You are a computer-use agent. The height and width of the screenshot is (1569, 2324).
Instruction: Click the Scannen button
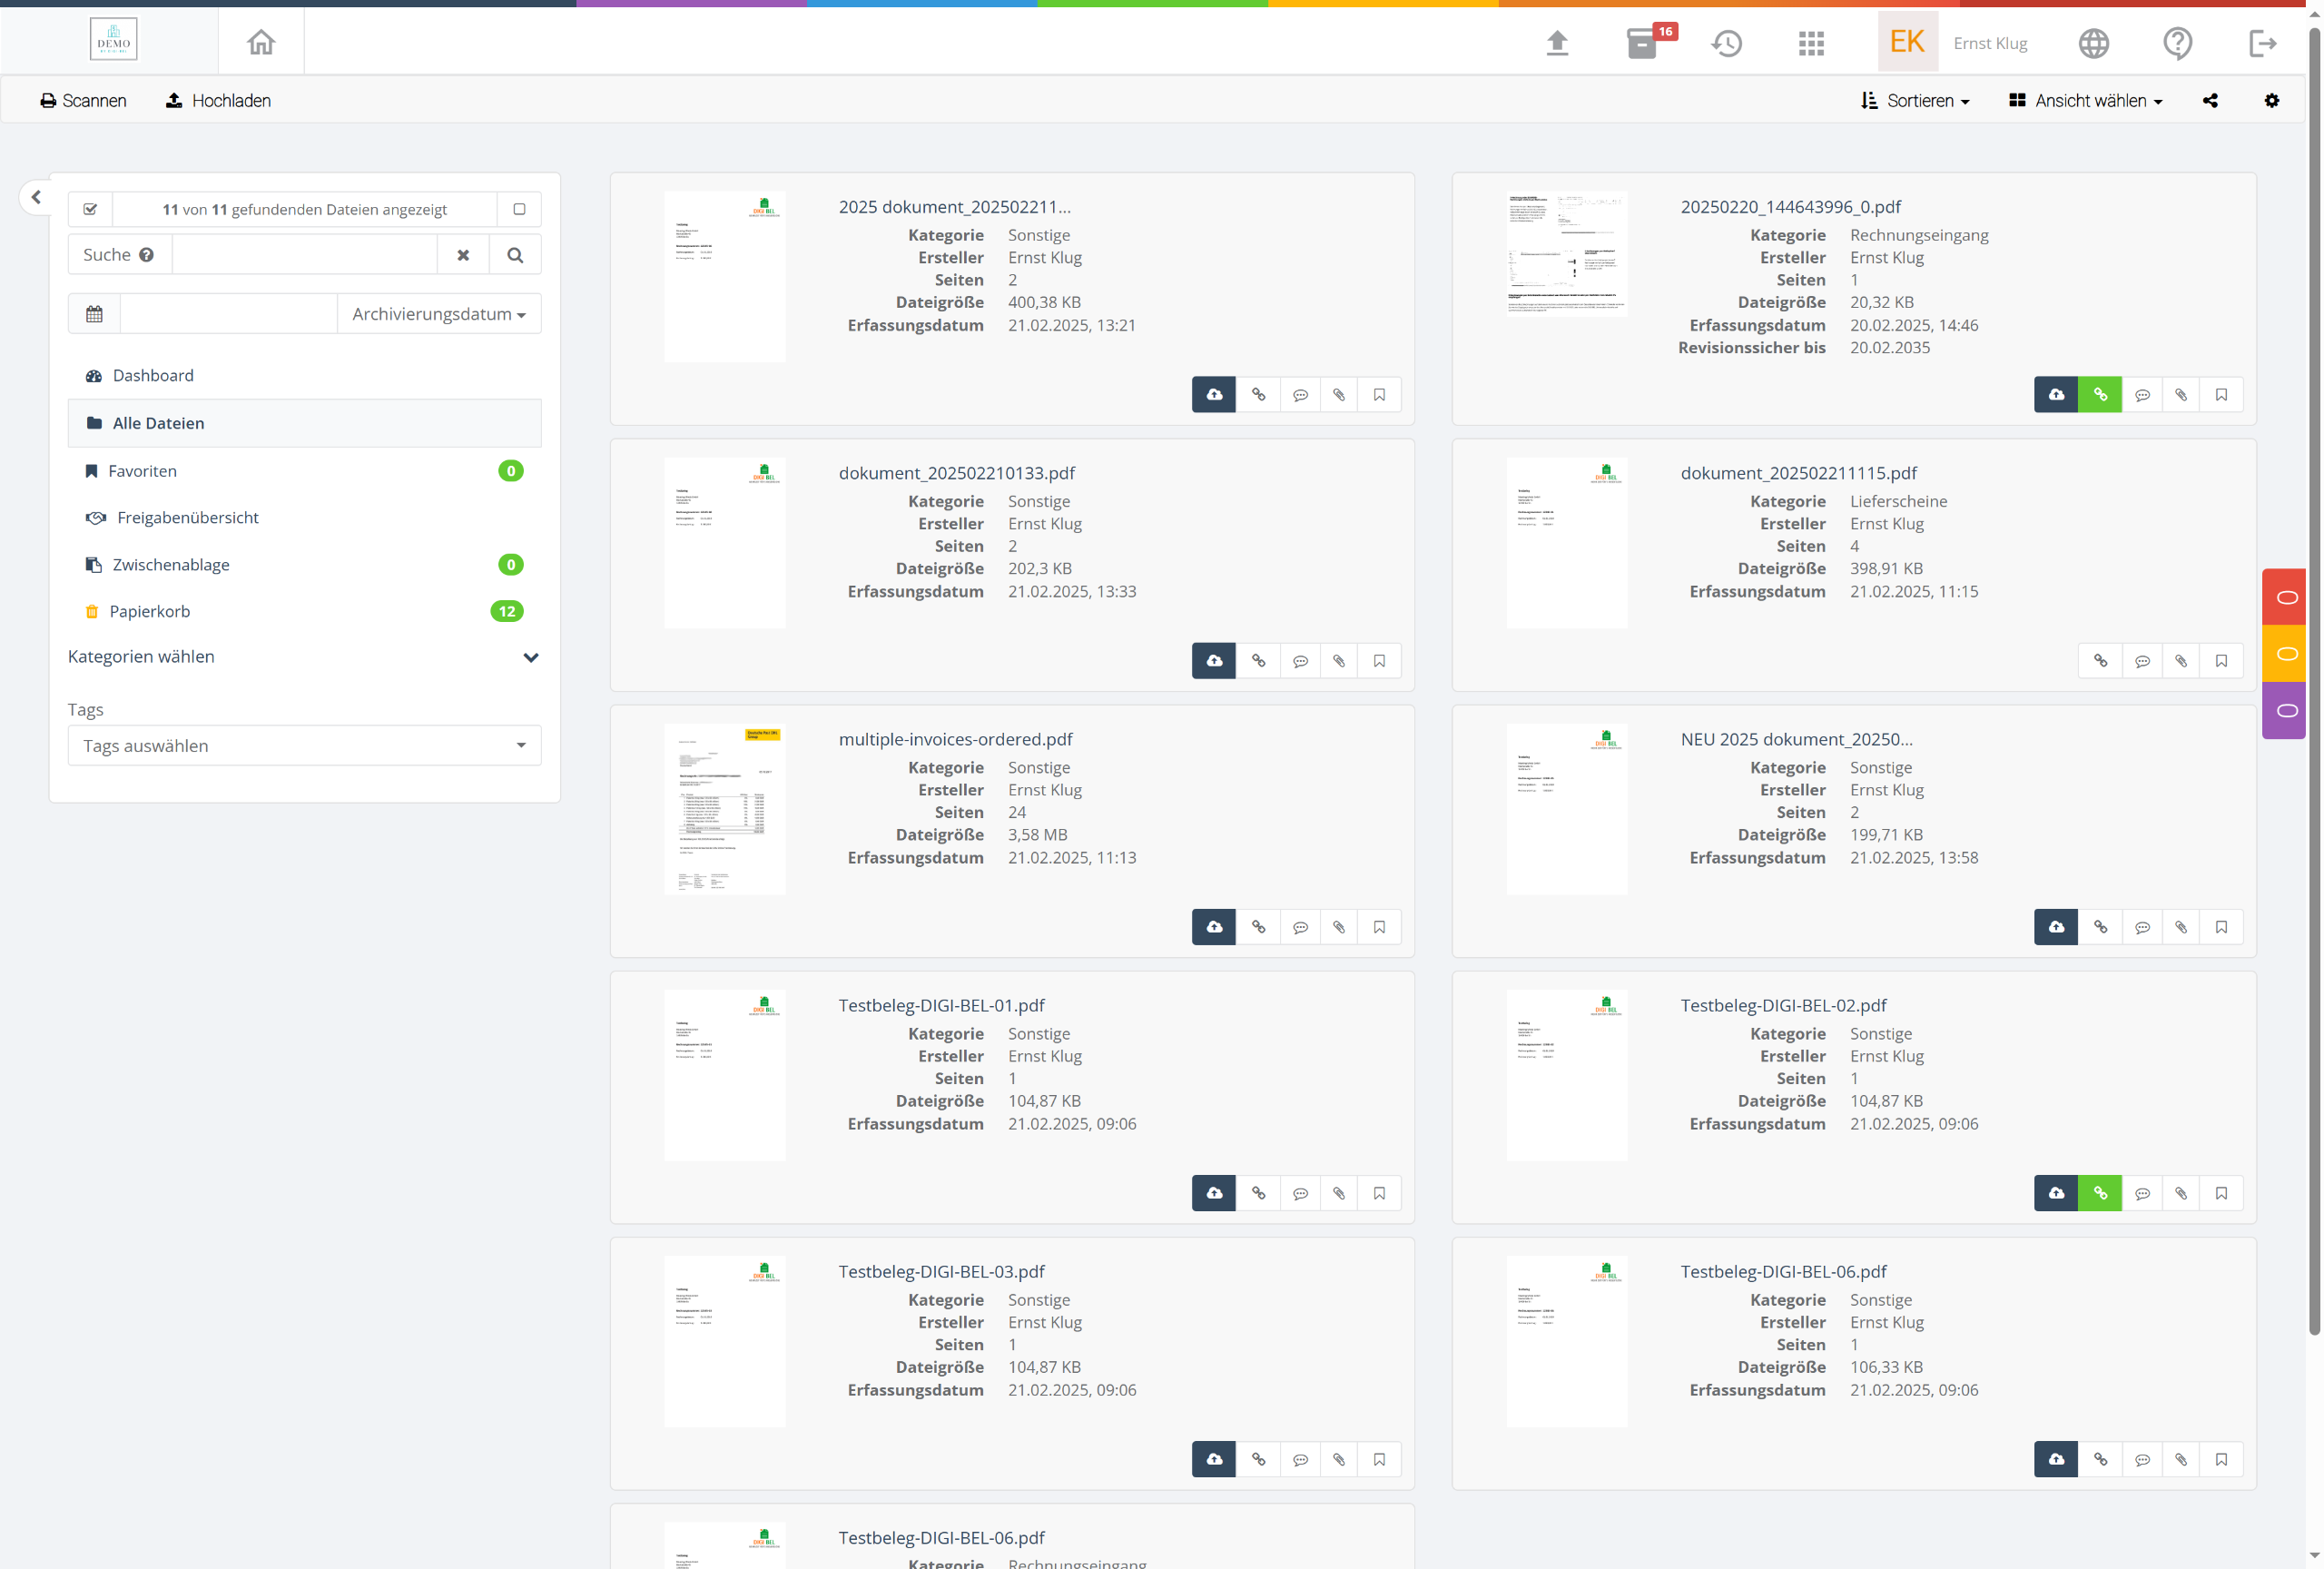[x=83, y=101]
